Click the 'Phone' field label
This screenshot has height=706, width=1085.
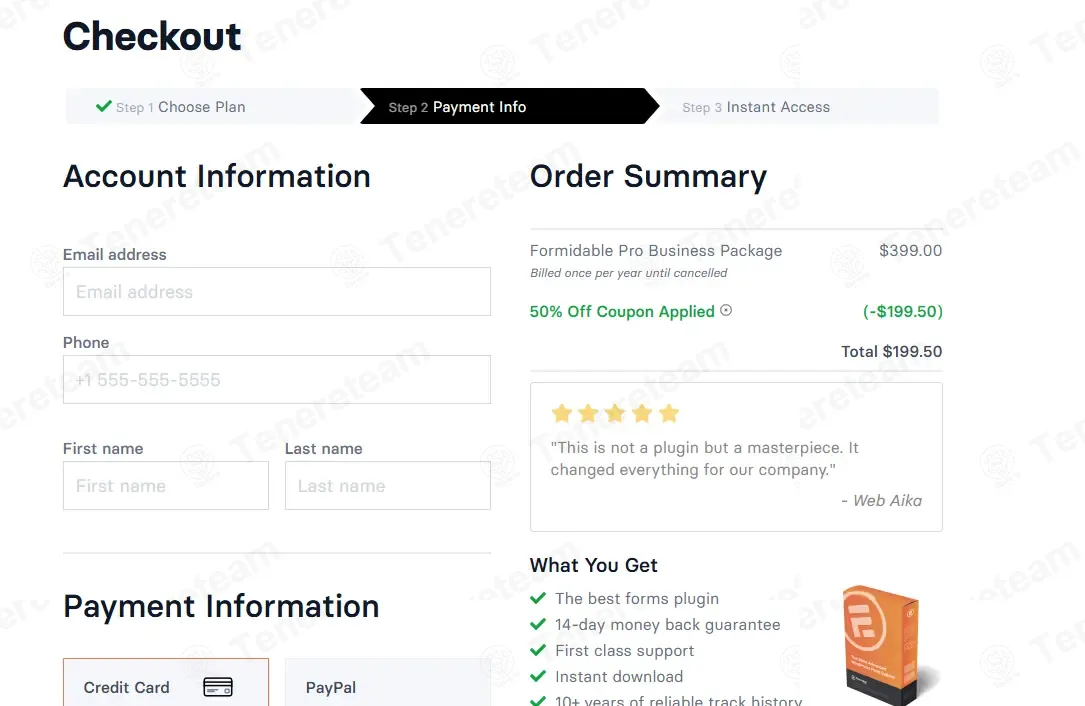click(x=86, y=343)
